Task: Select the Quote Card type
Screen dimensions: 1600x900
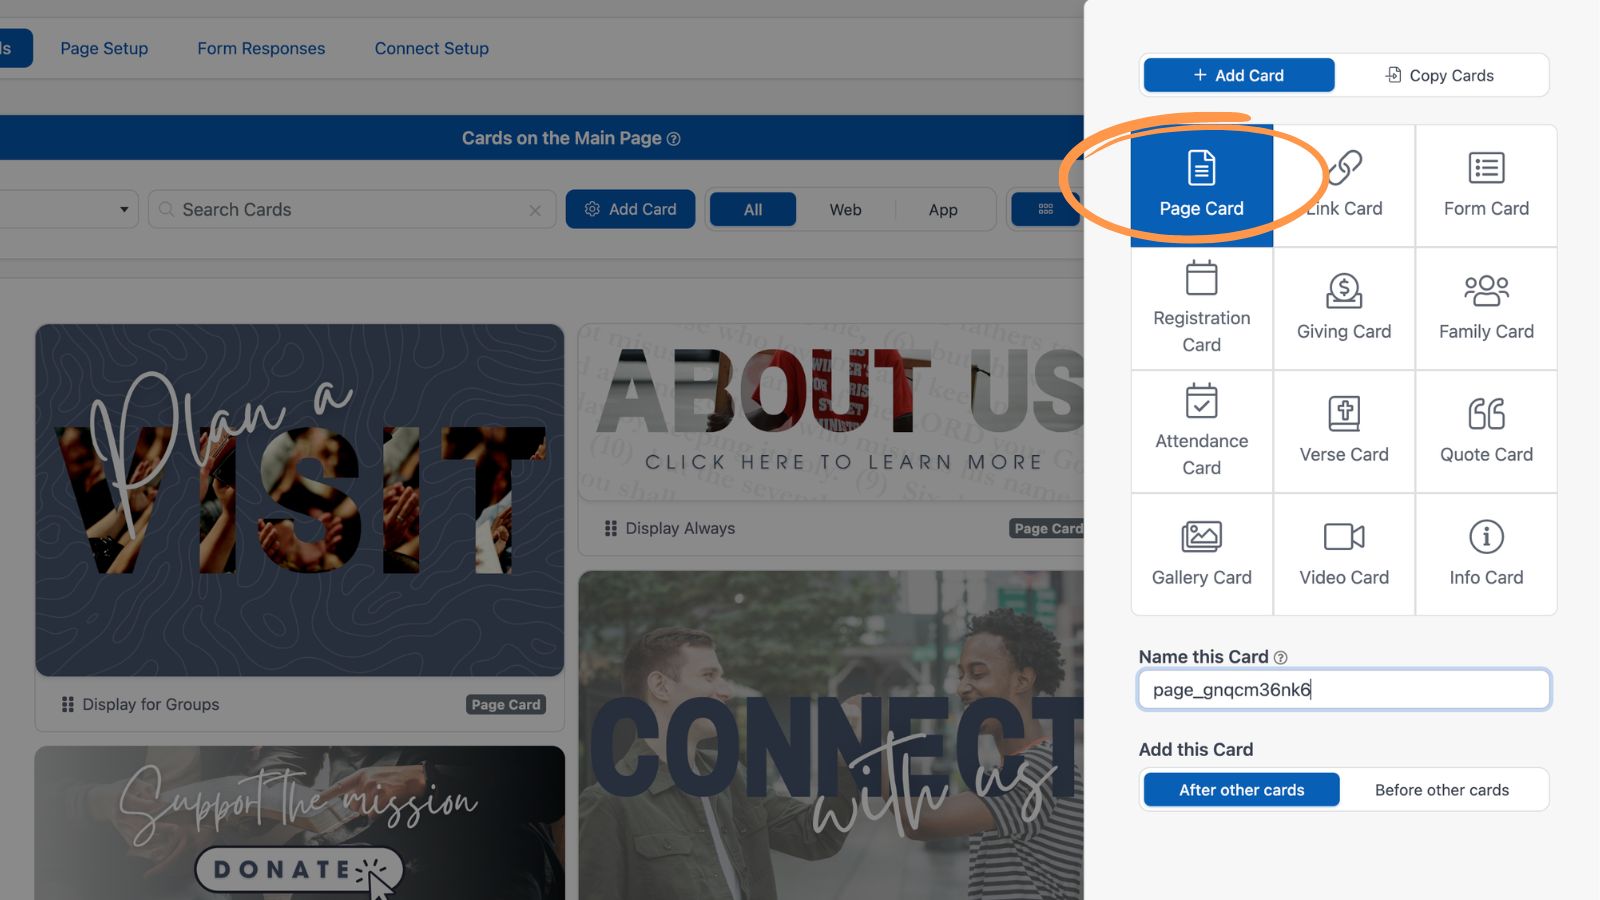Action: click(x=1486, y=431)
